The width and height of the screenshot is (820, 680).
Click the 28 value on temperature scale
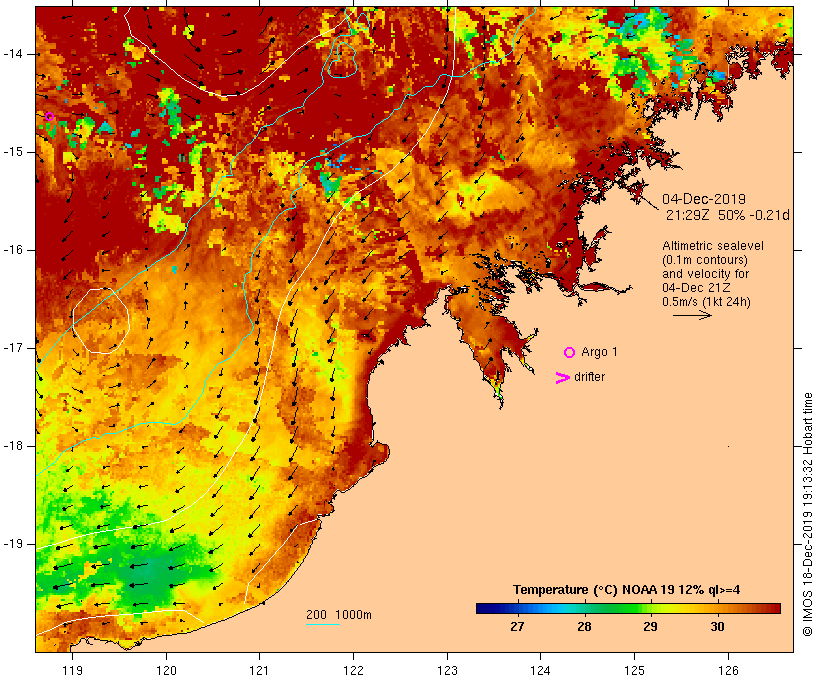(x=584, y=626)
